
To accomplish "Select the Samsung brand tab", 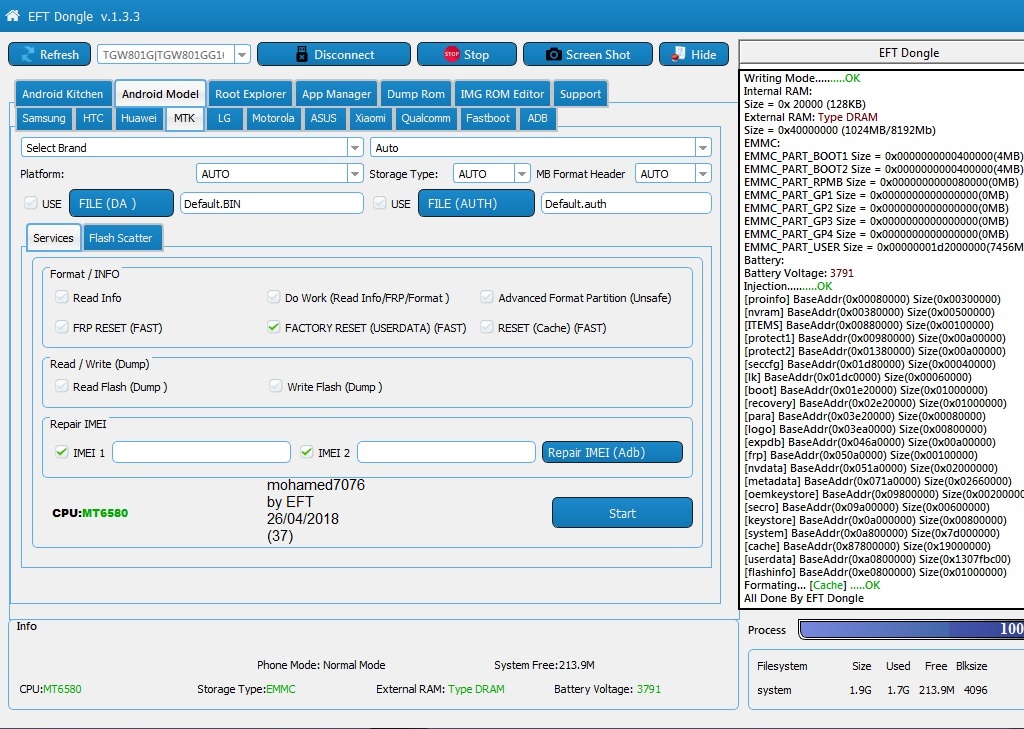I will pyautogui.click(x=43, y=118).
